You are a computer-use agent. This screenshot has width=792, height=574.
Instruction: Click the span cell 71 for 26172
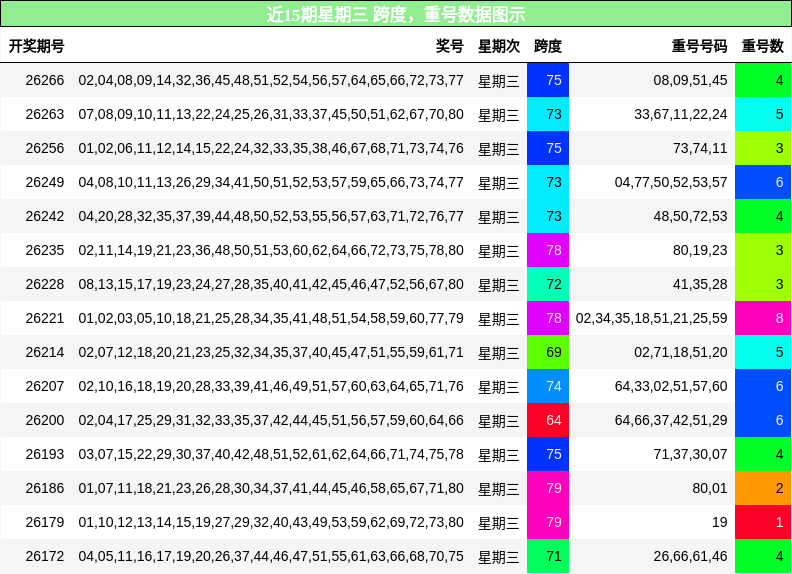tap(548, 556)
